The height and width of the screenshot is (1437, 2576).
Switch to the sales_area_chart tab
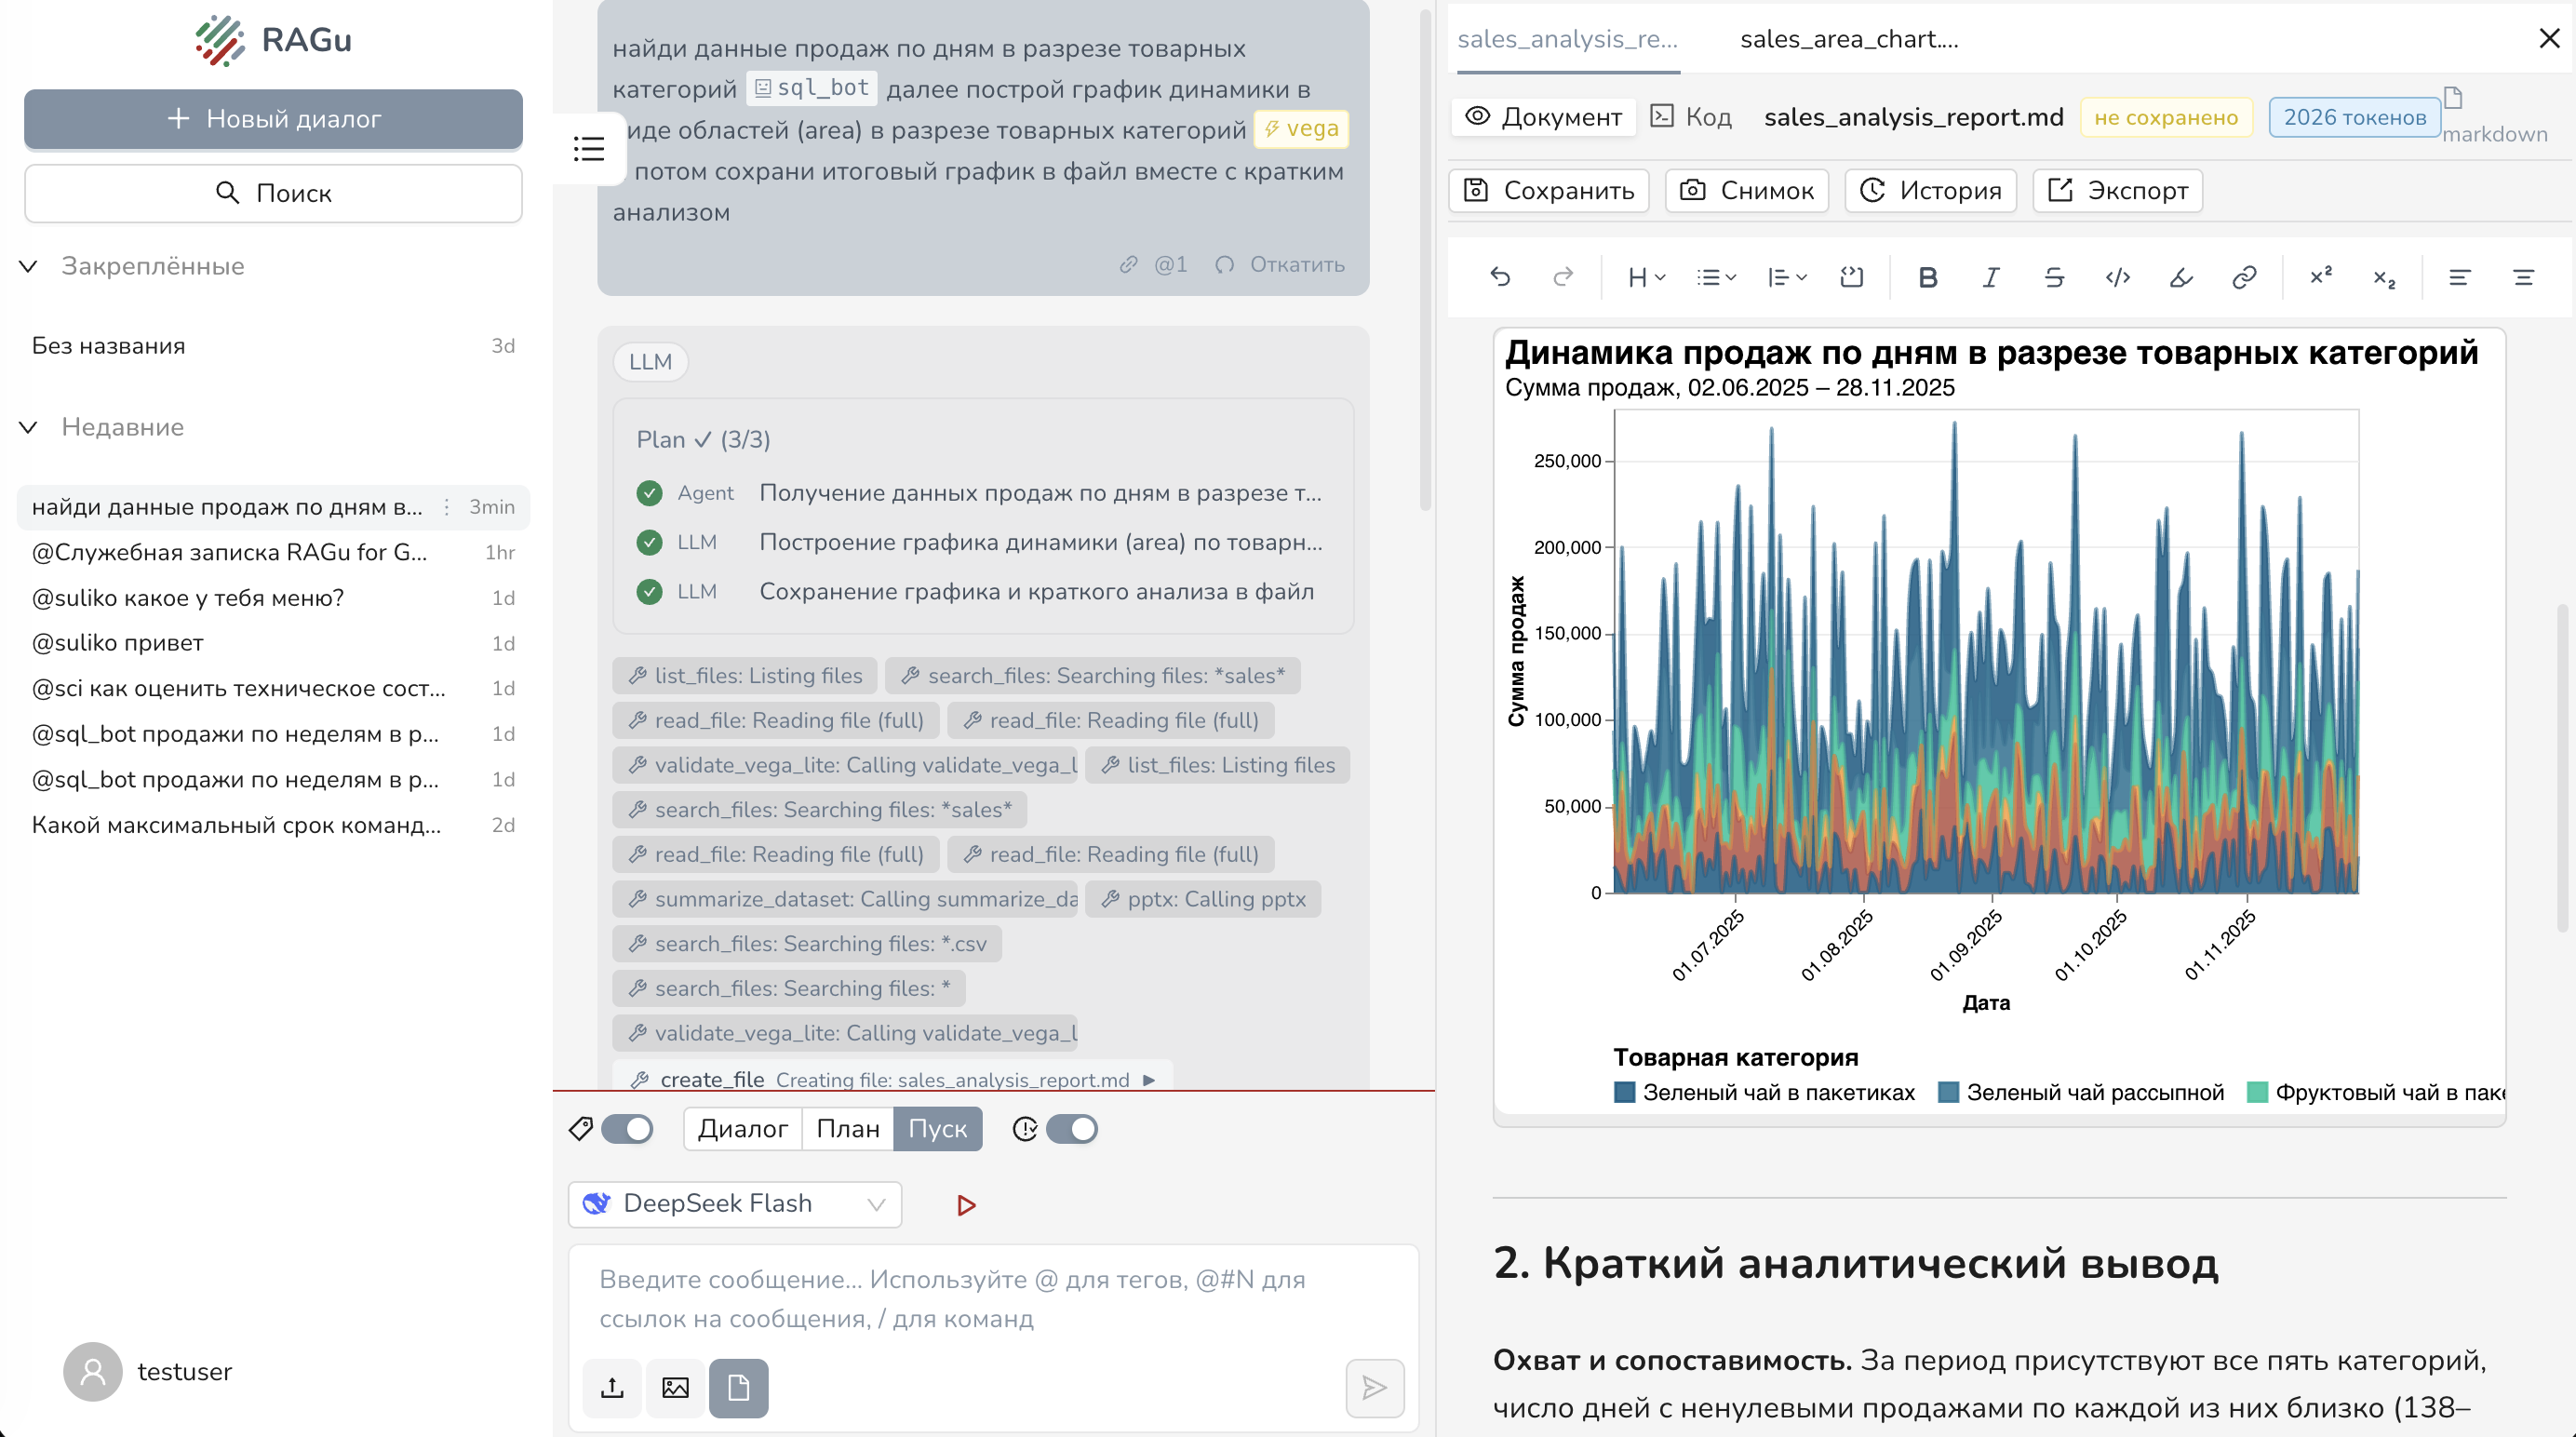[1849, 39]
